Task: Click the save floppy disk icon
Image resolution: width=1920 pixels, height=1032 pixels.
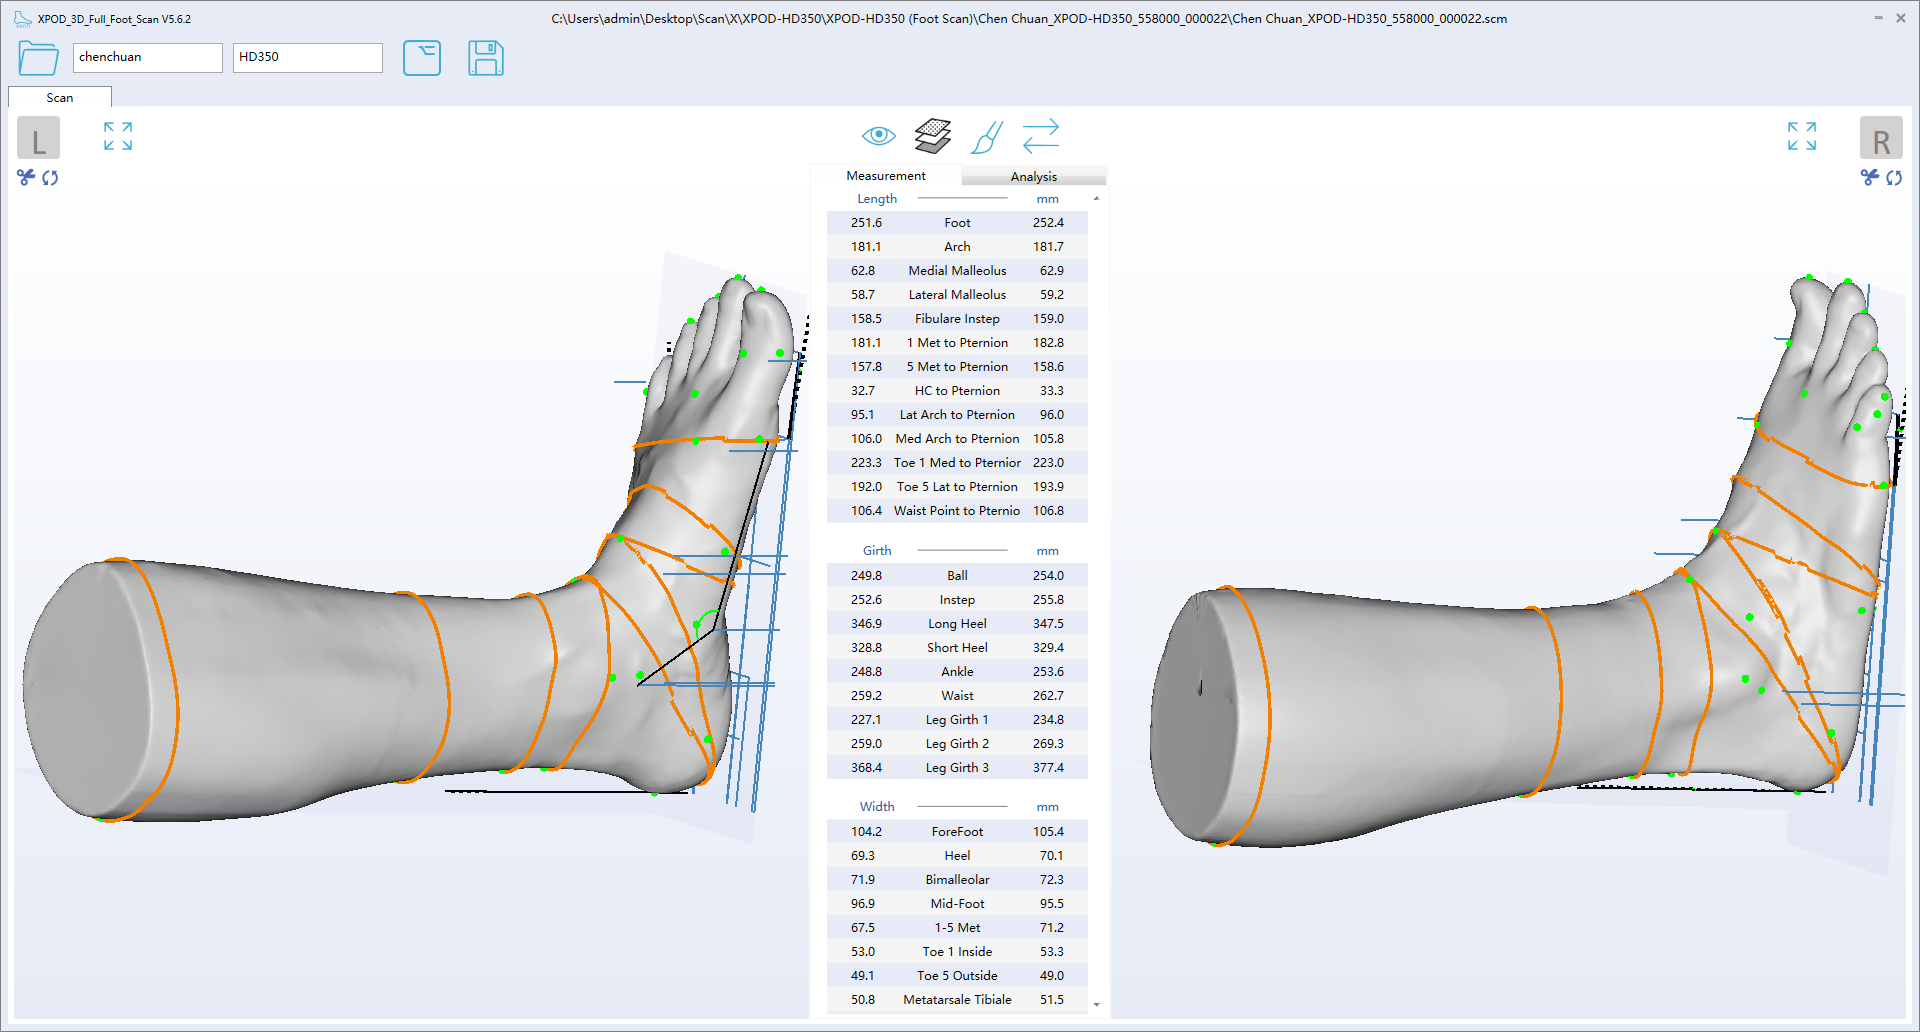Action: coord(485,58)
